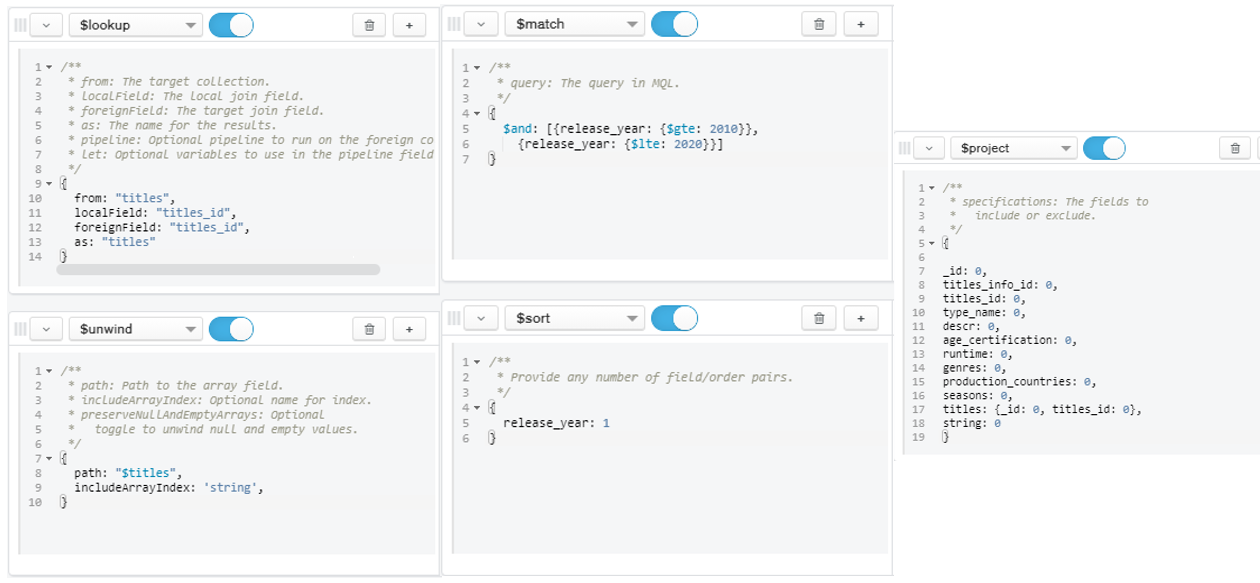Turn off the $project stage toggle

(x=1104, y=148)
